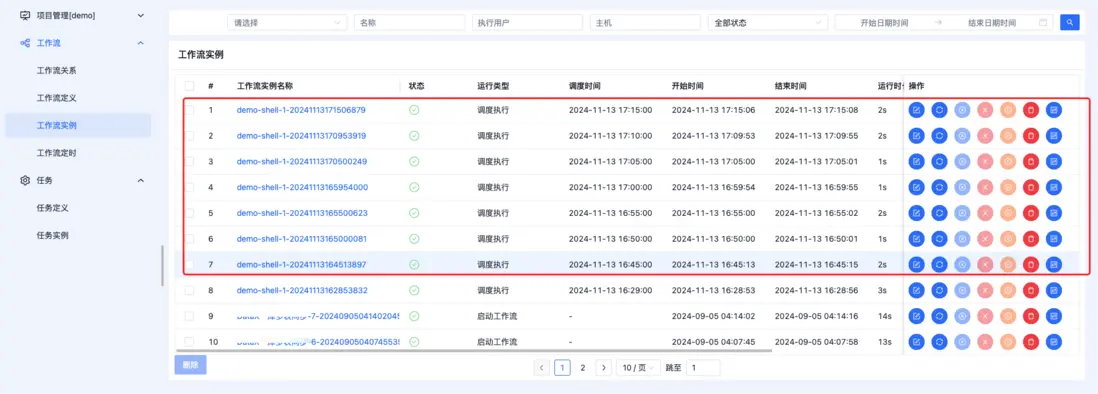Viewport: 1098px width, 394px height.
Task: Check the box for row 1 instance
Action: coord(189,110)
